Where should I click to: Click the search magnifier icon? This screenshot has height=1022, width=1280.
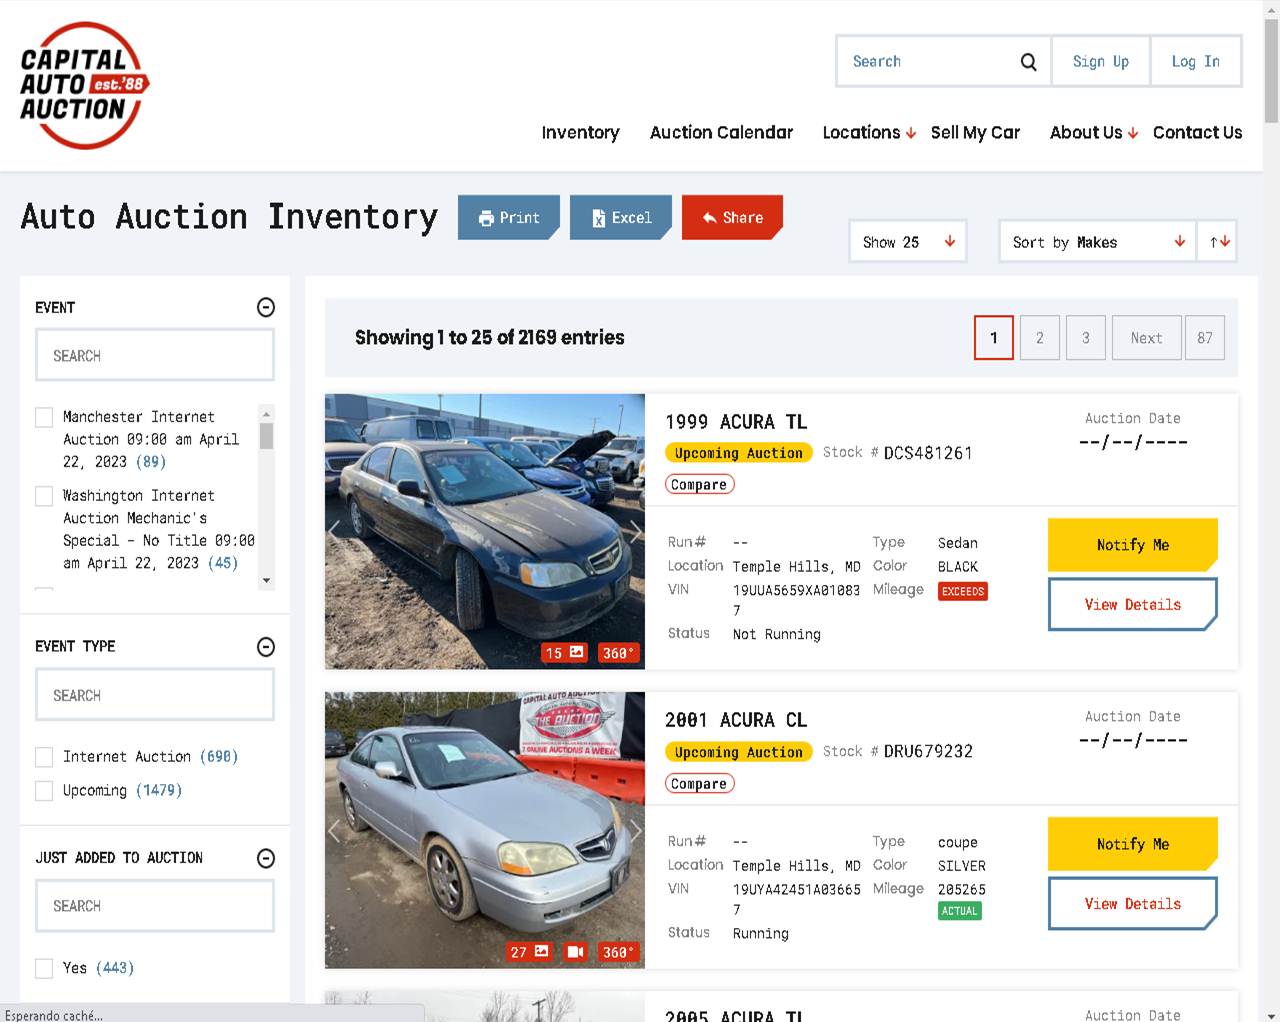click(x=1028, y=62)
